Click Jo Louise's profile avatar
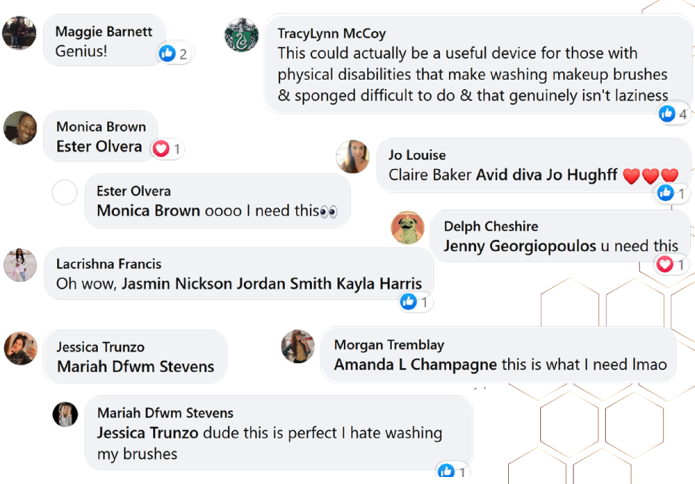This screenshot has width=695, height=484. coord(352,157)
